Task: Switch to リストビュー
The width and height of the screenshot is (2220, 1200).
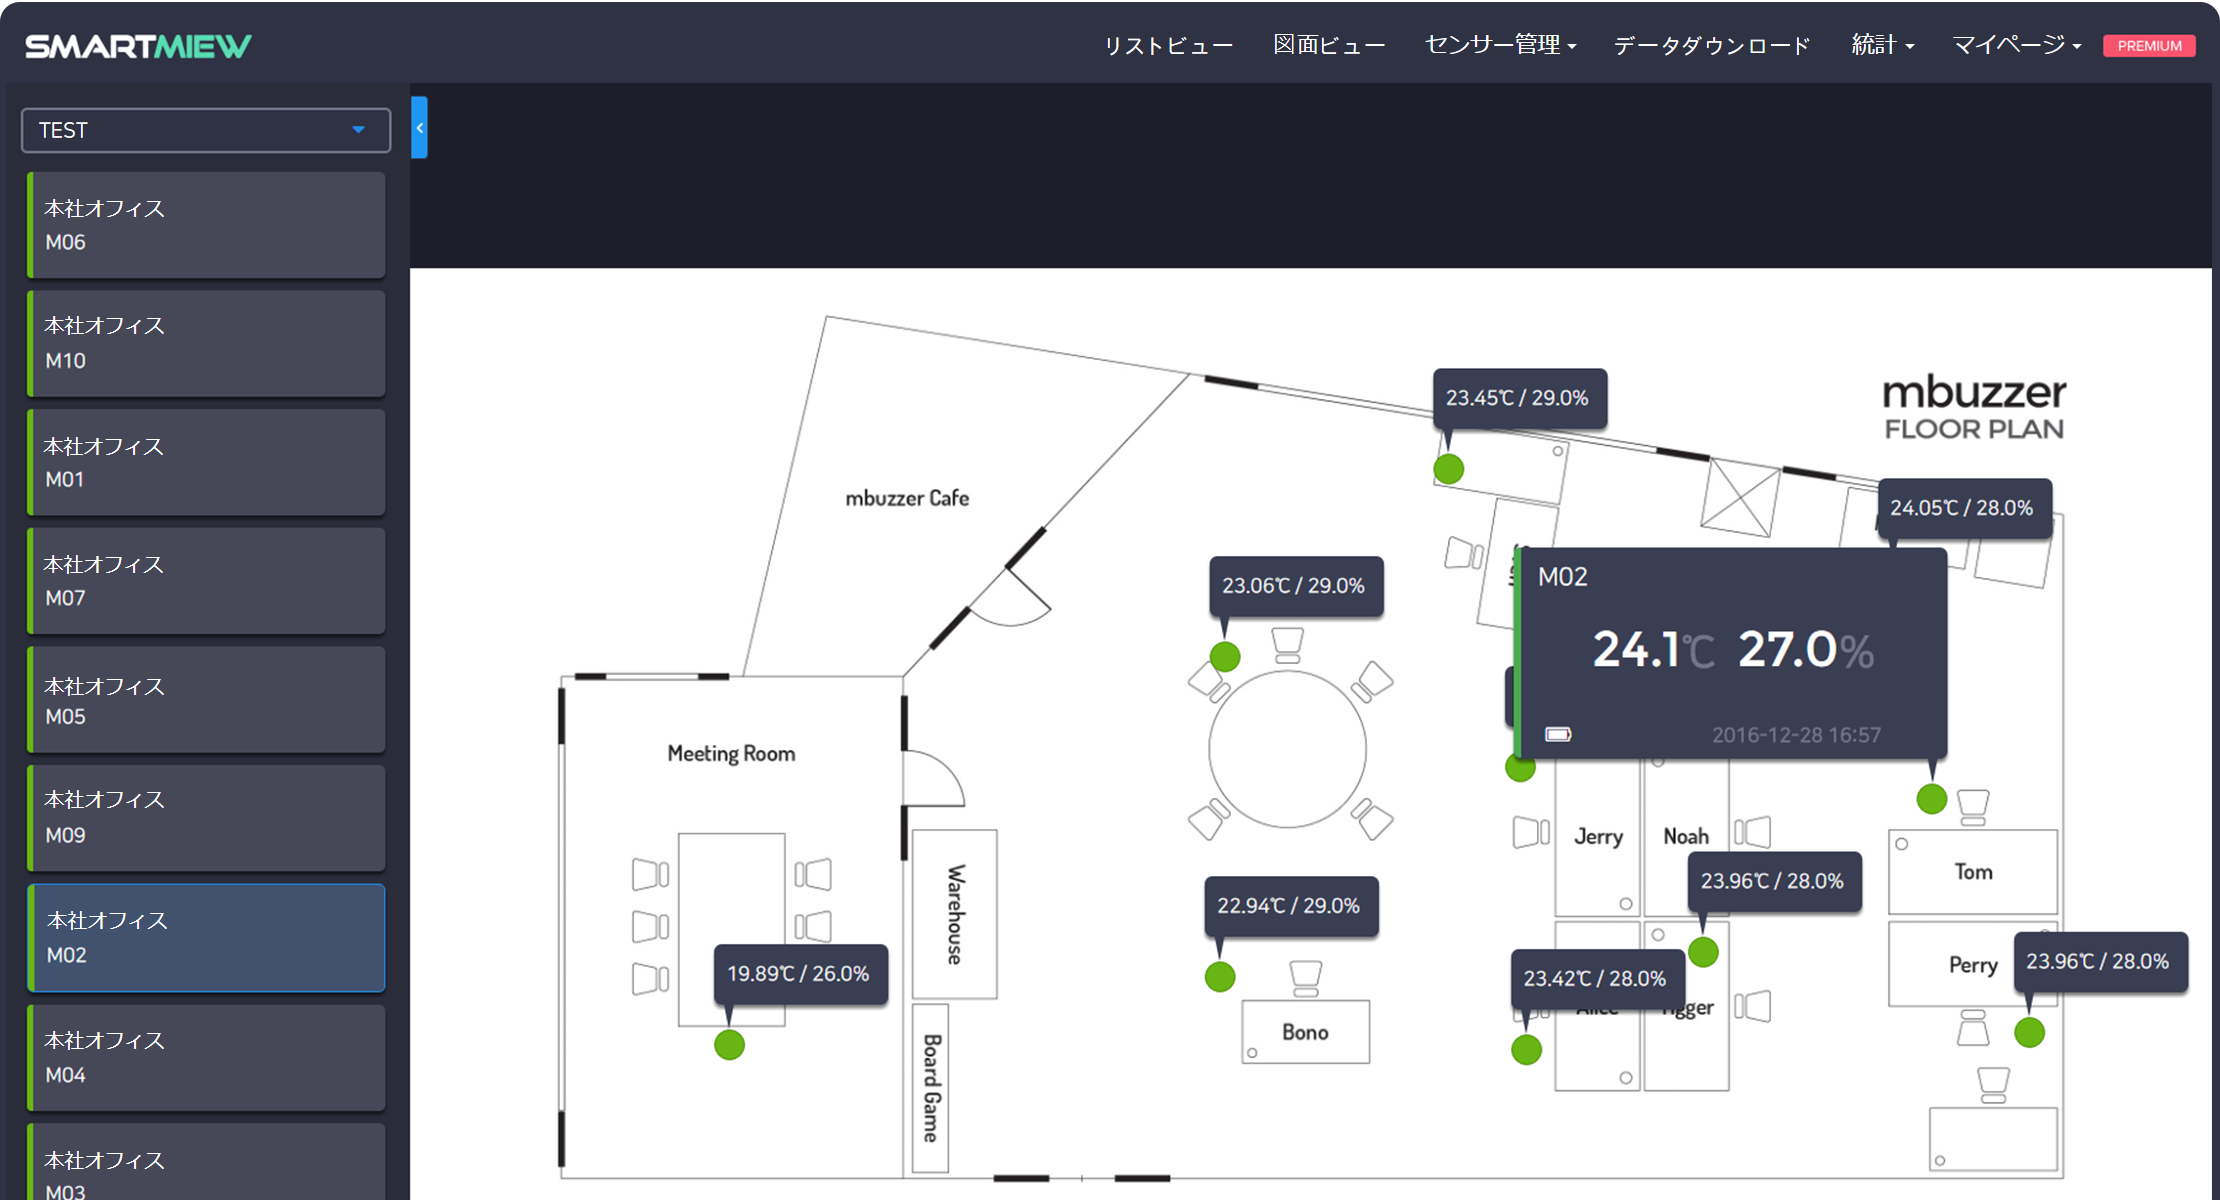Action: coord(1168,45)
